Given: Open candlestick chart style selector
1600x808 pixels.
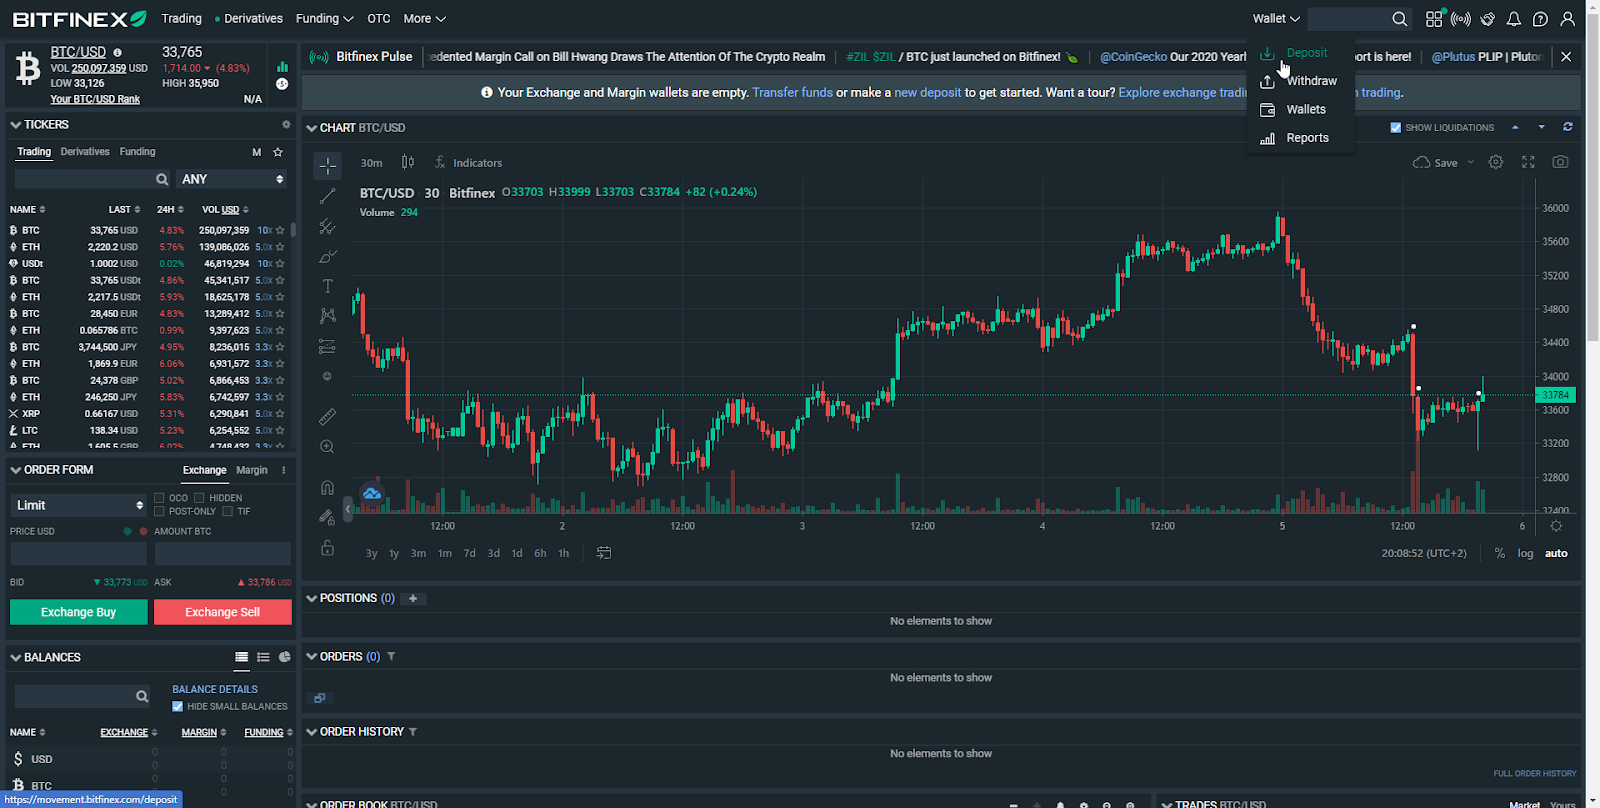Looking at the screenshot, I should click(408, 162).
